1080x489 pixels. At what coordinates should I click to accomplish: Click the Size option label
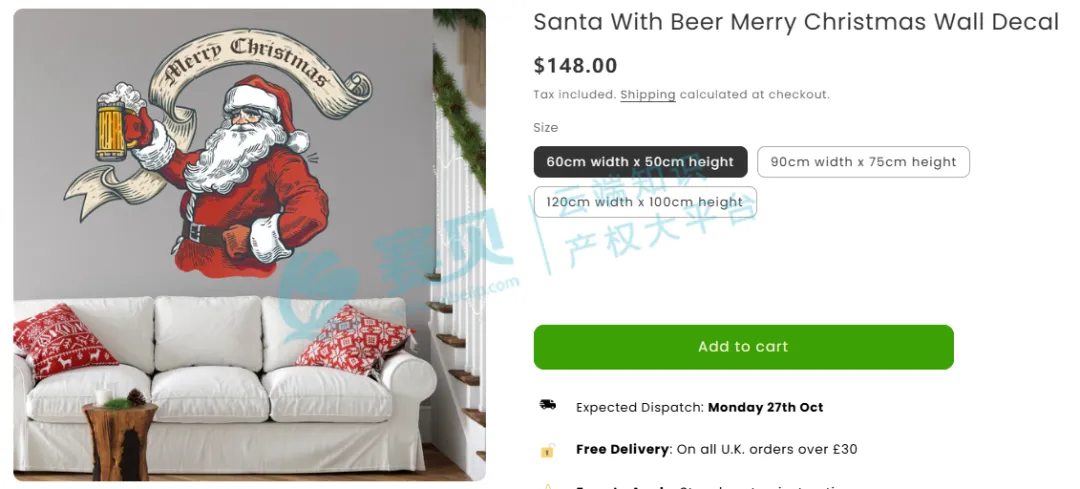546,127
